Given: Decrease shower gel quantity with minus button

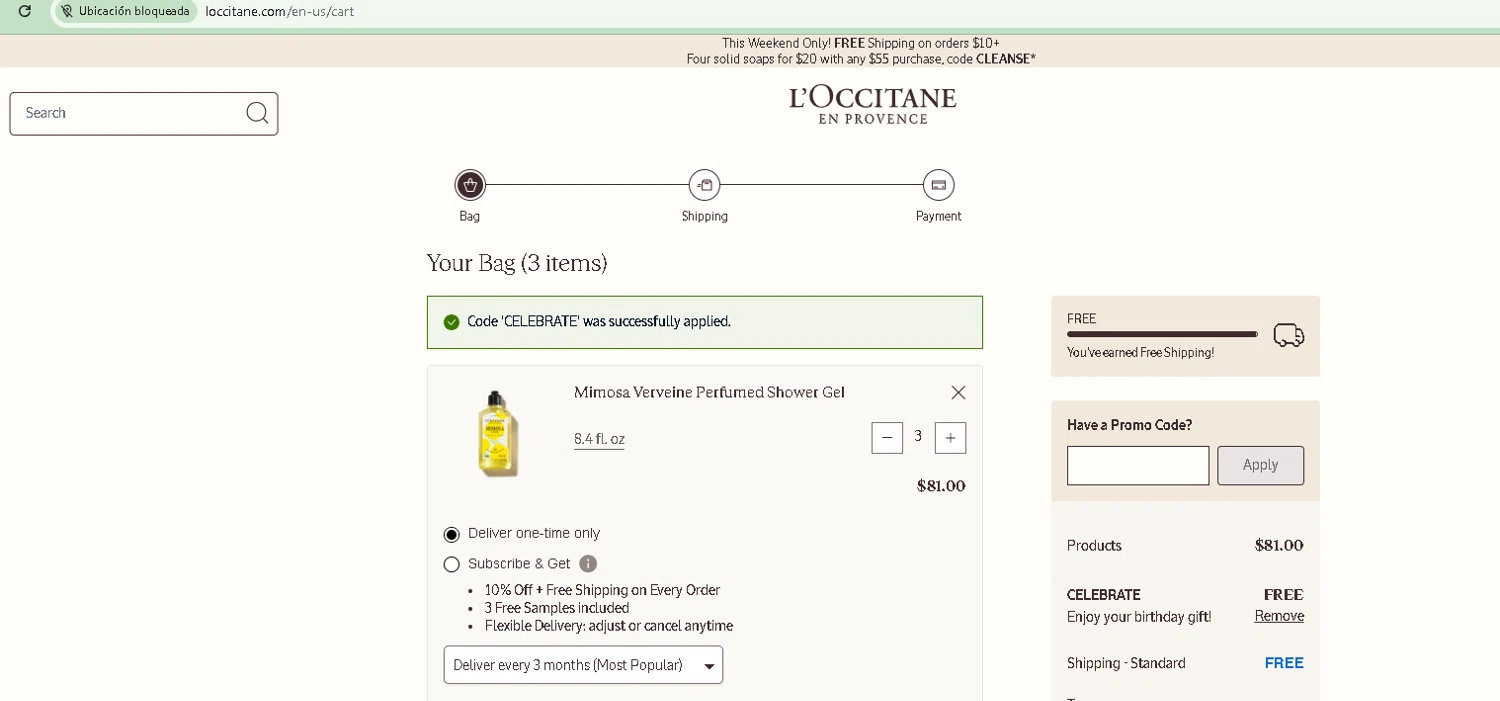Looking at the screenshot, I should click(x=887, y=438).
